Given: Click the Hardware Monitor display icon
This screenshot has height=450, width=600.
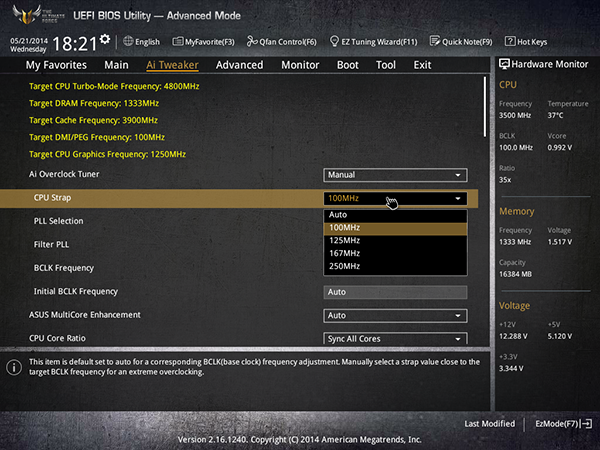Looking at the screenshot, I should tap(504, 64).
